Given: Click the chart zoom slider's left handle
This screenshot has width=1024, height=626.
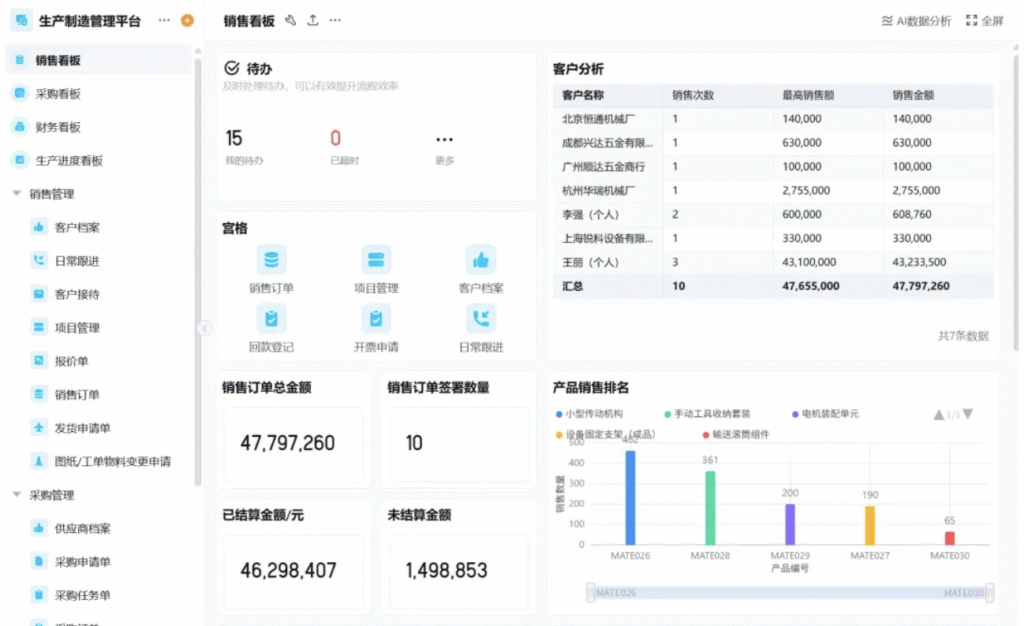Looking at the screenshot, I should [x=591, y=593].
